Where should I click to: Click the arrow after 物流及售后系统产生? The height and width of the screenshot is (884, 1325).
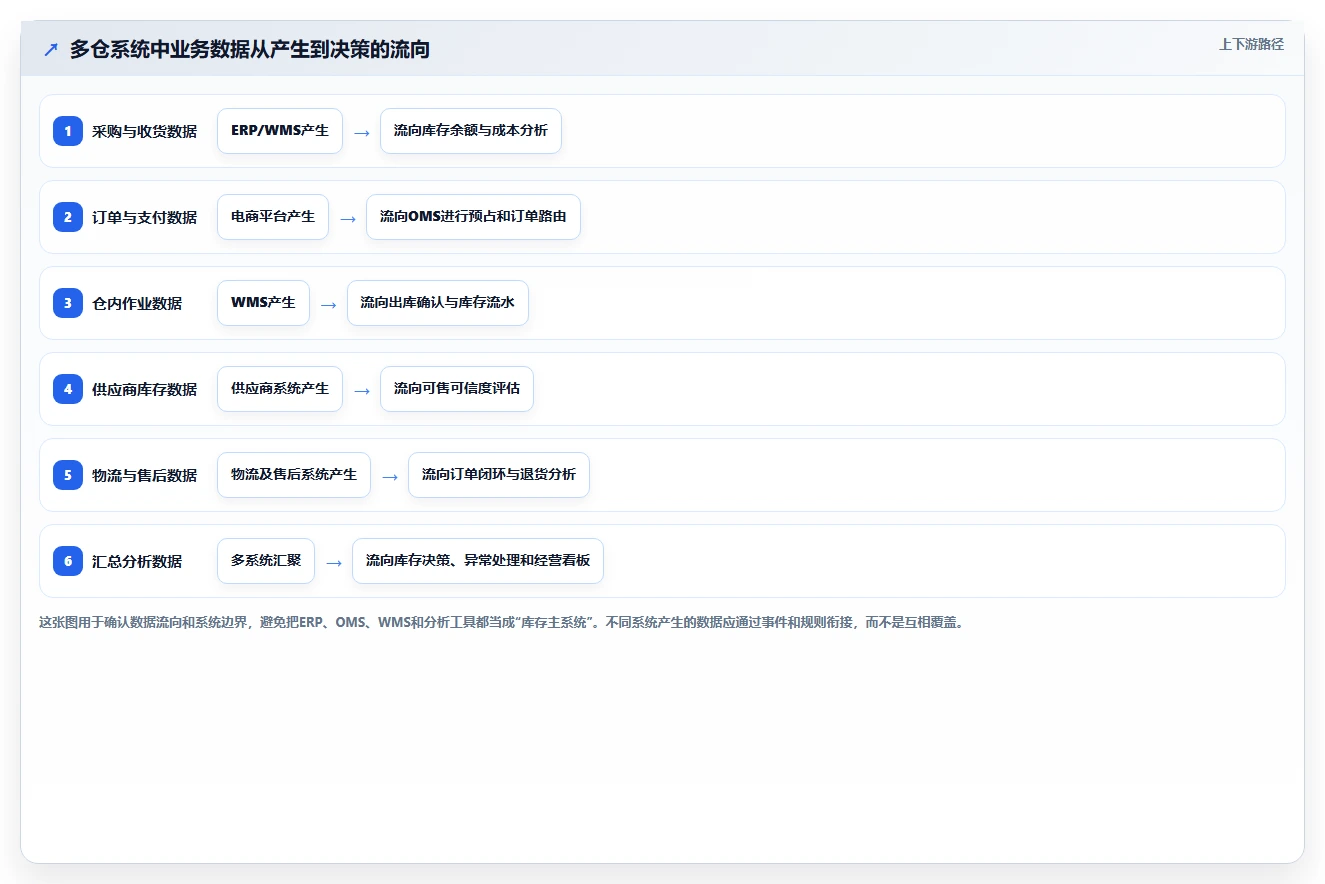click(x=390, y=476)
